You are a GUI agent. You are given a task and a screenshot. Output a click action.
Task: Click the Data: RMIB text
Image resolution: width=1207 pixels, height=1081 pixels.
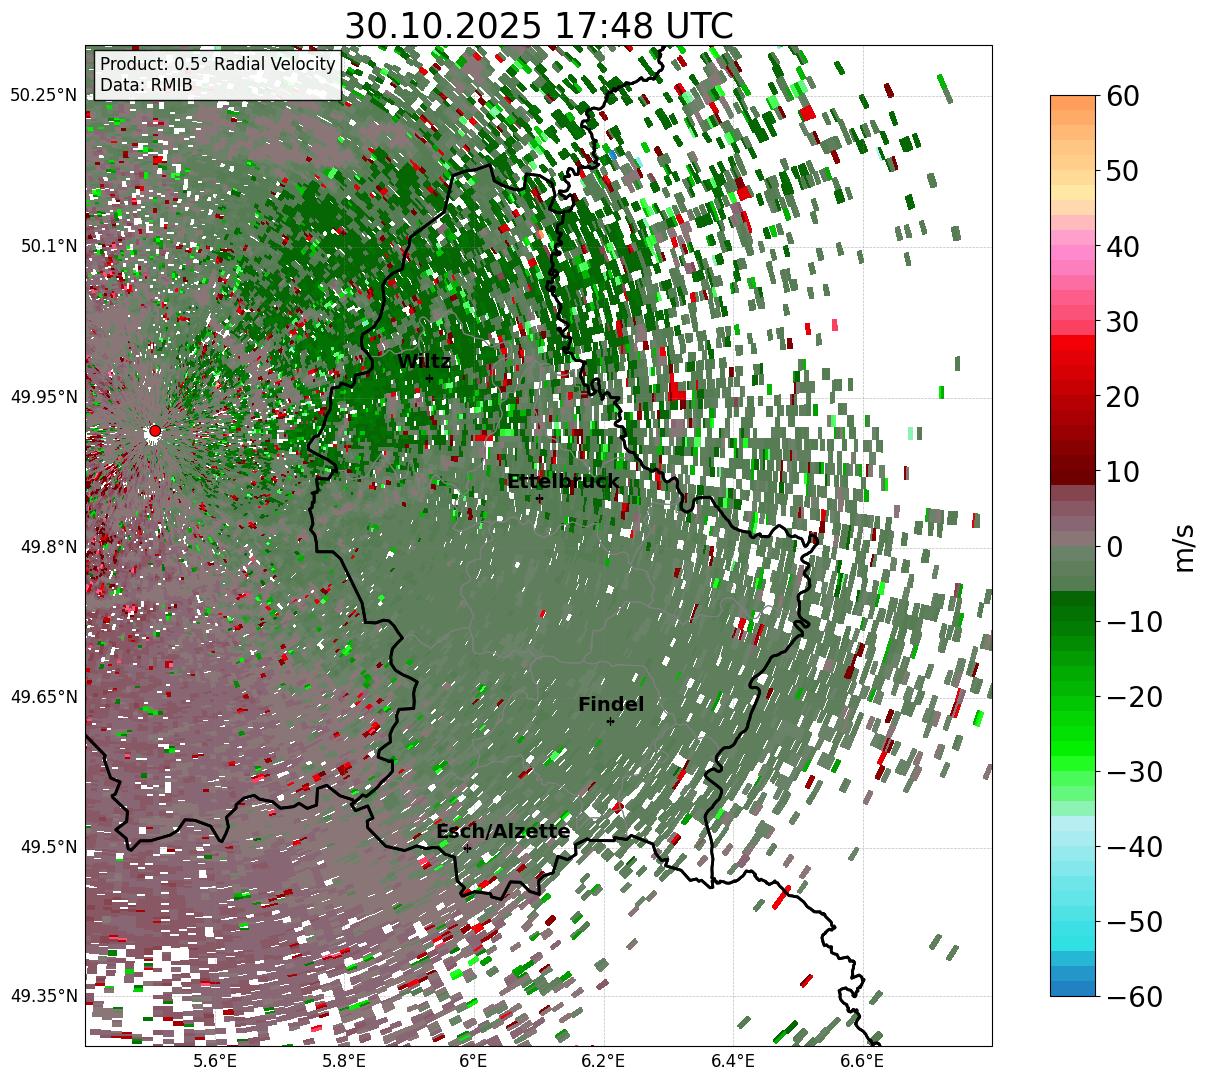(x=146, y=85)
